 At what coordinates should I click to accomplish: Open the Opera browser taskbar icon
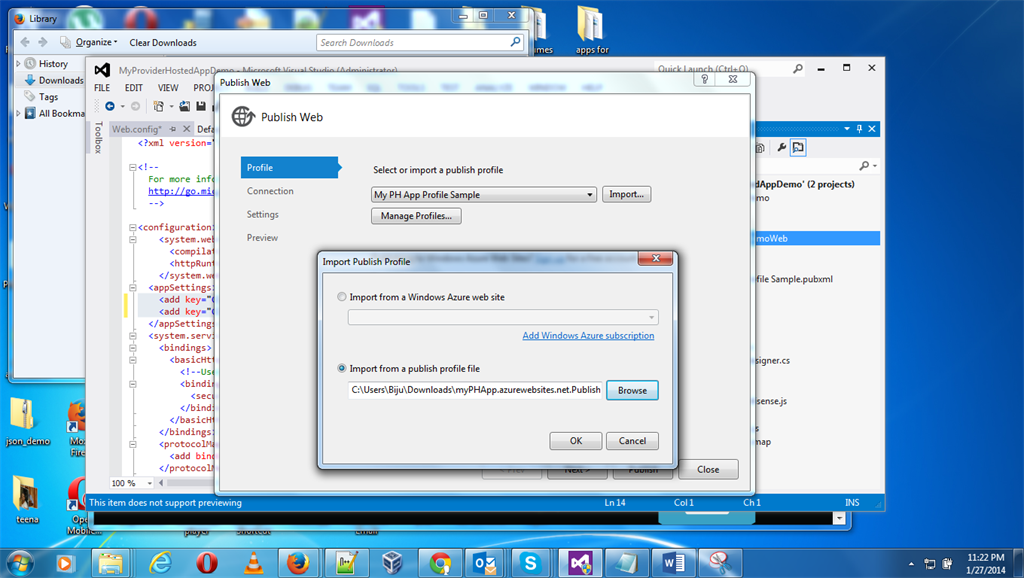[206, 563]
